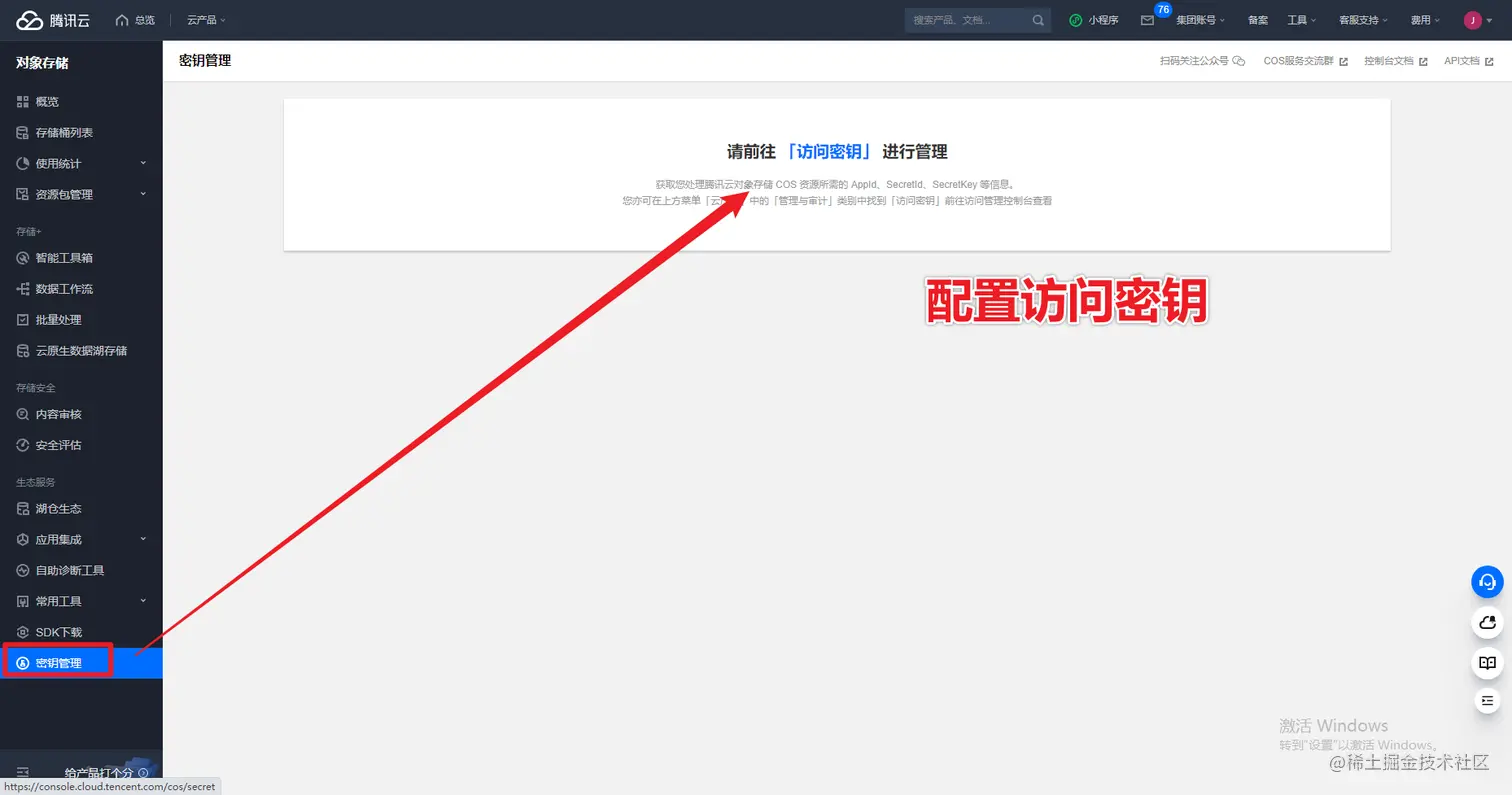Viewport: 1512px width, 795px height.
Task: Select 密钥管理 in the sidebar
Action: point(81,663)
